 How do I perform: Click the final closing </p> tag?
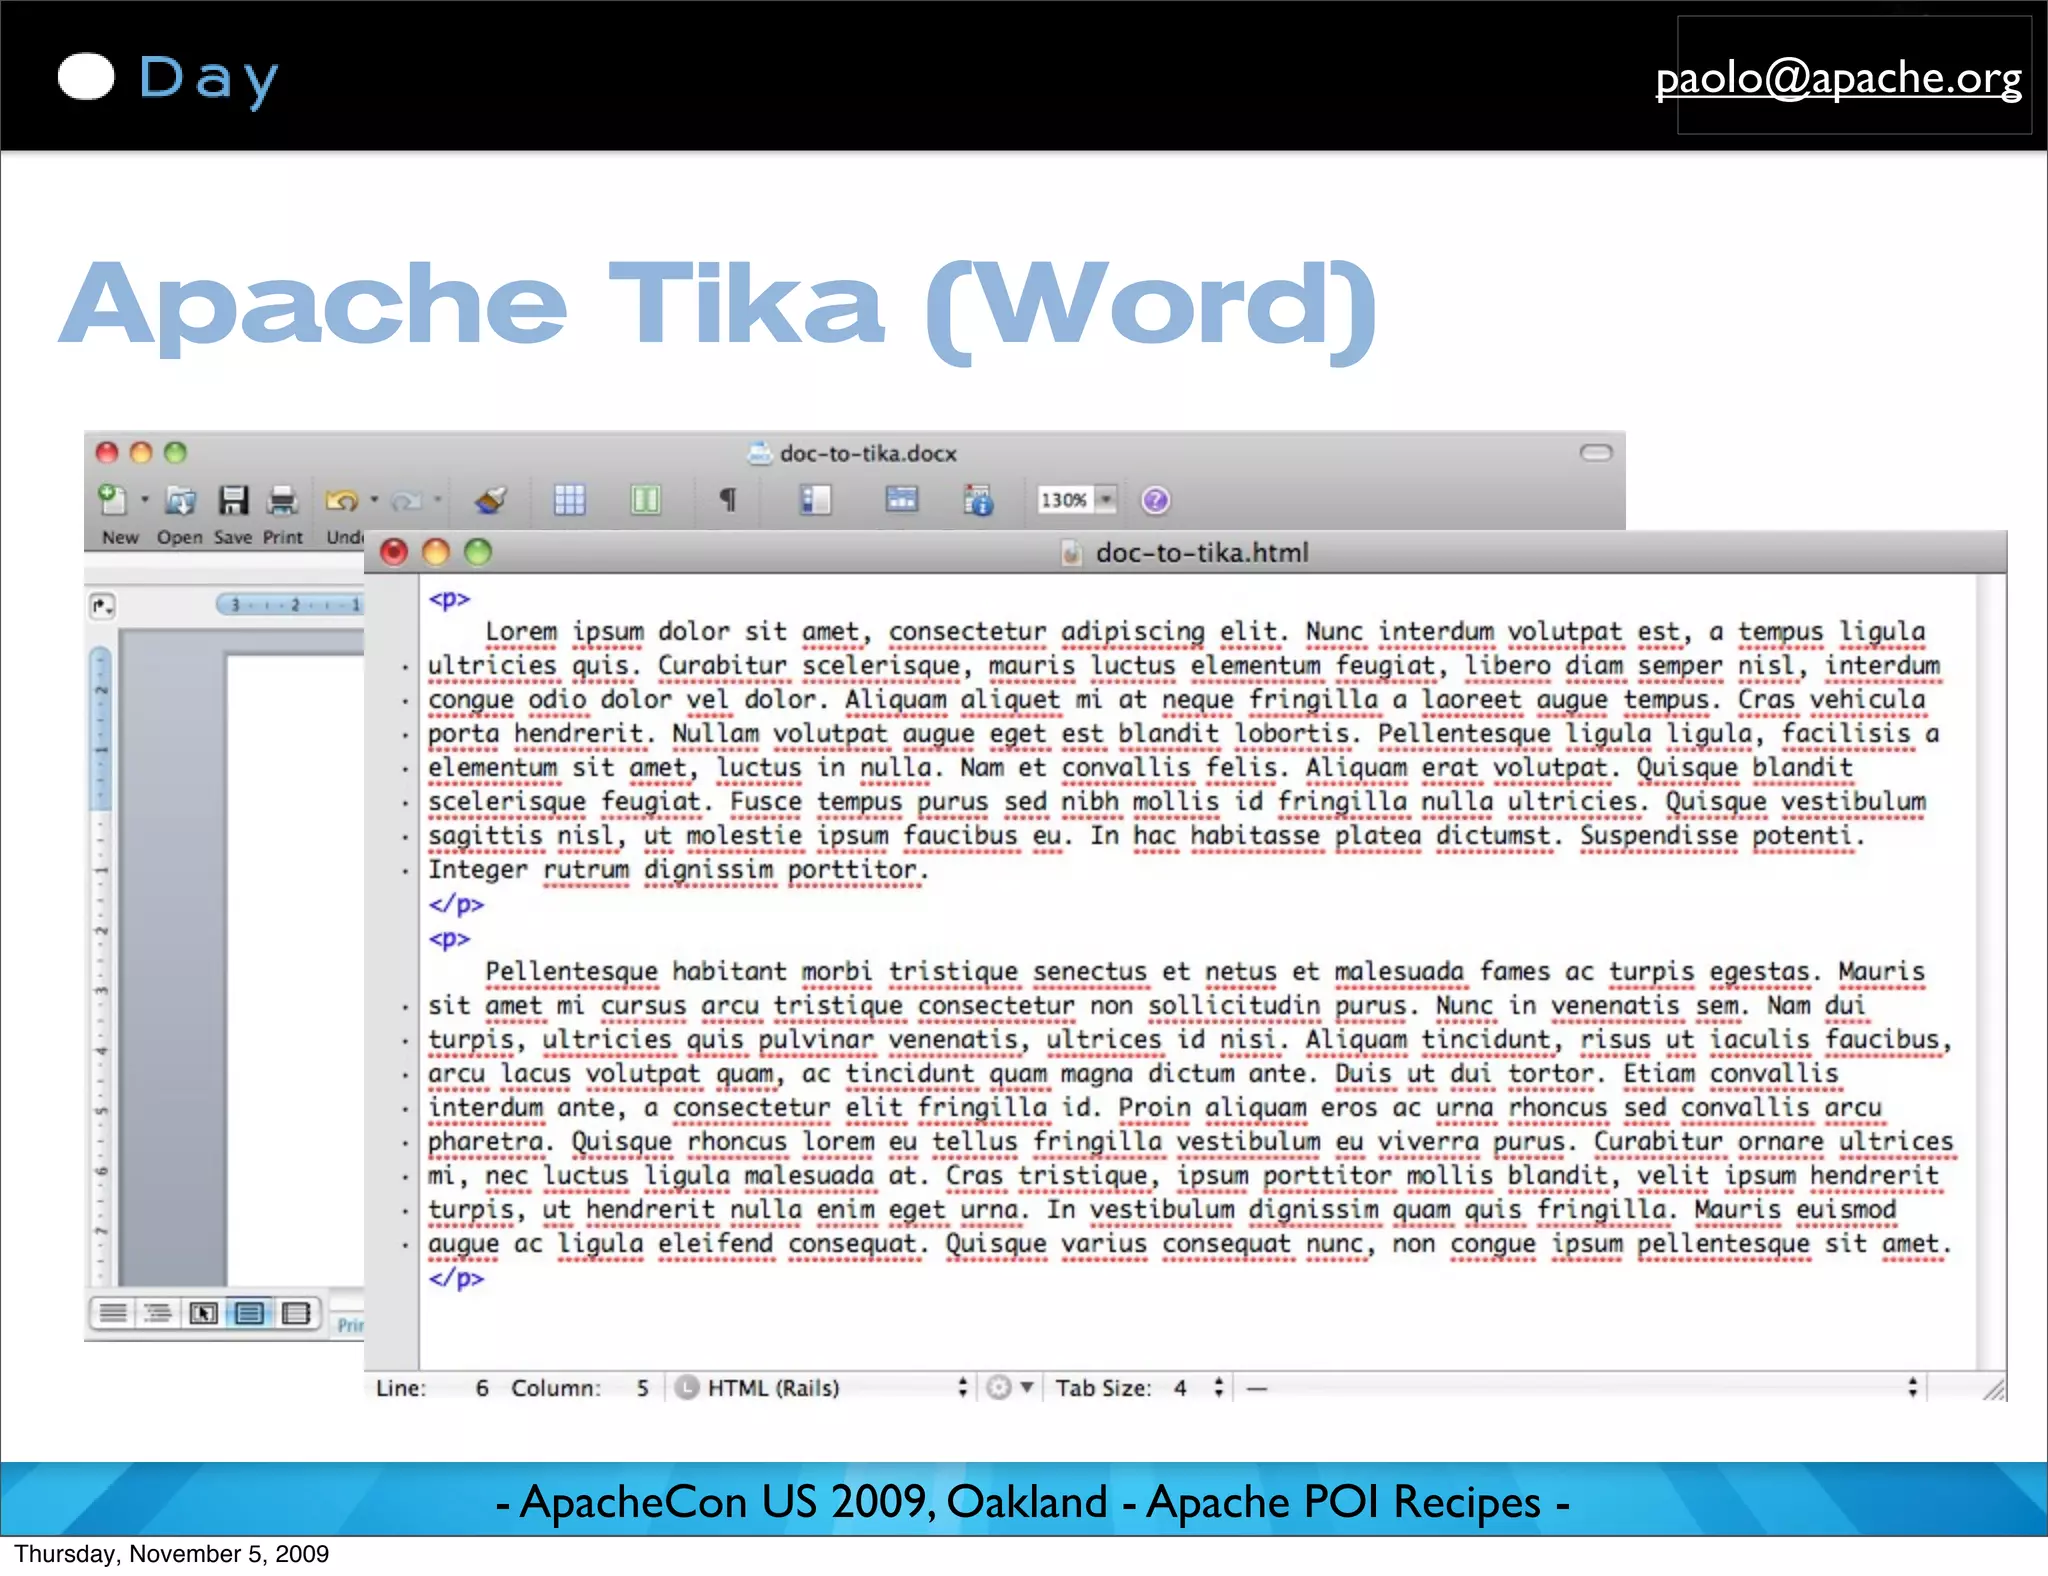456,1278
